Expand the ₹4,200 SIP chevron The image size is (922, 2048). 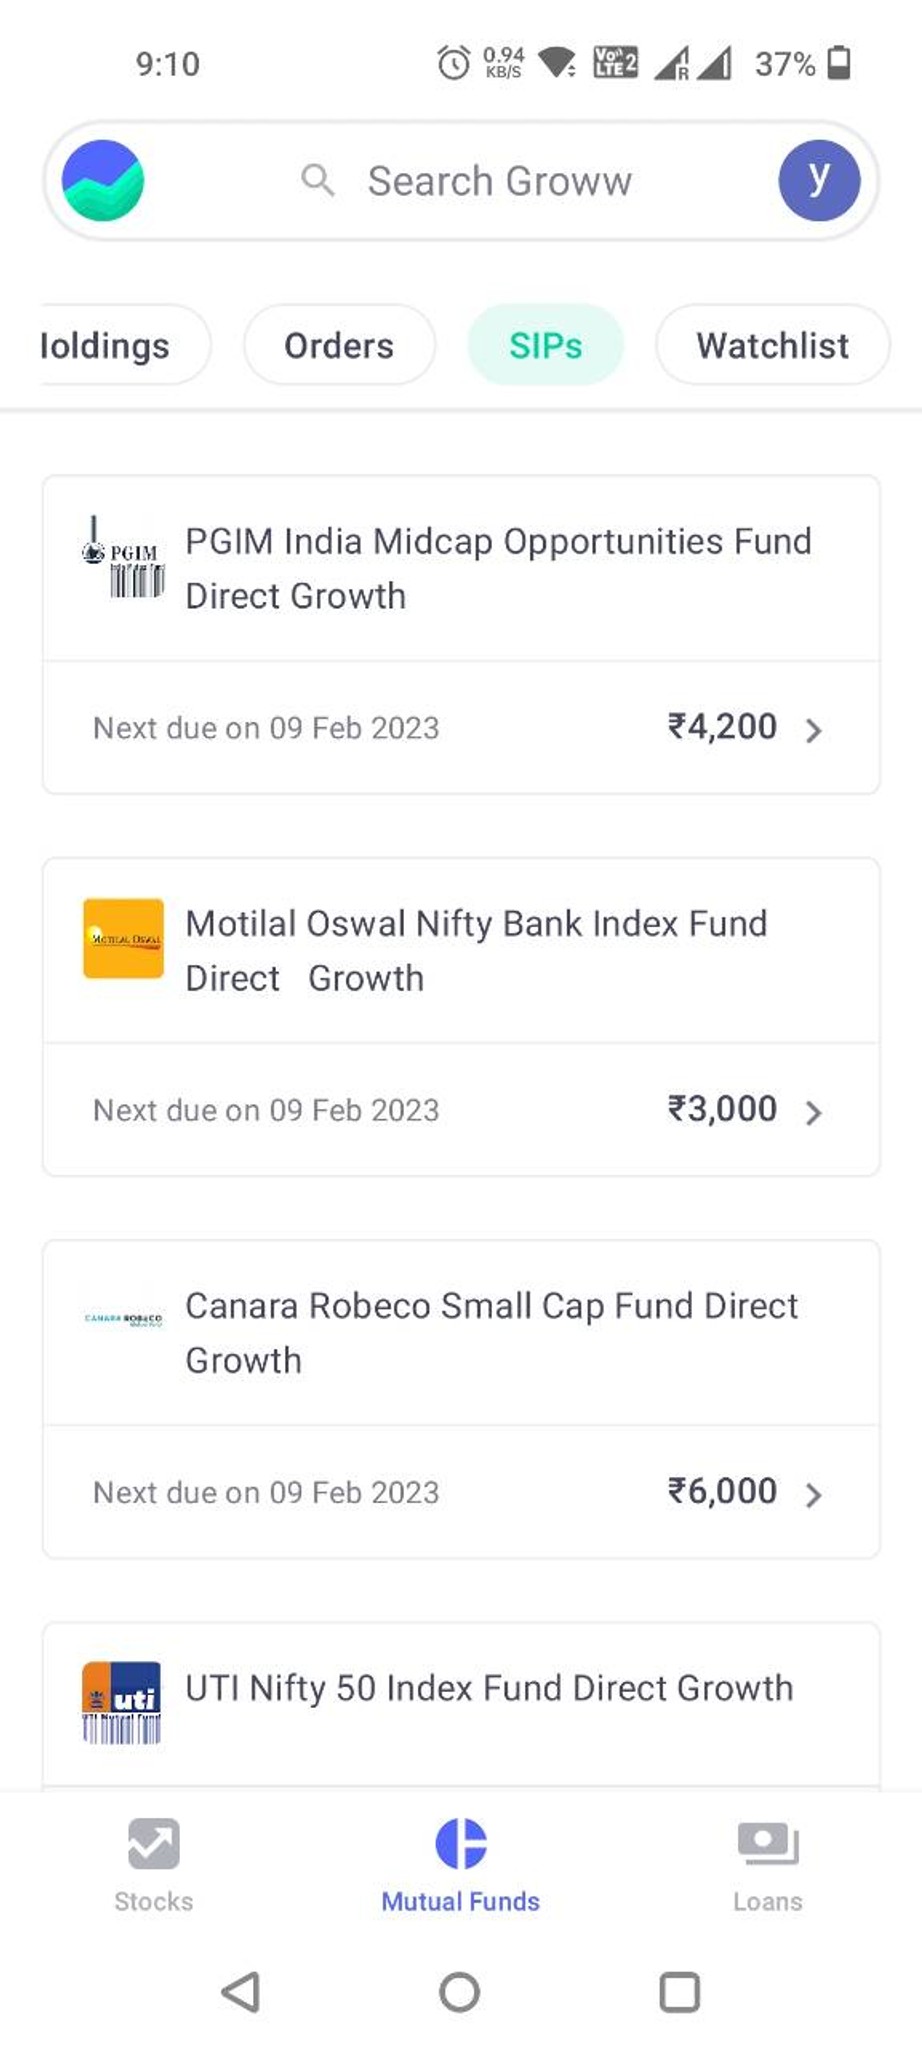click(814, 730)
